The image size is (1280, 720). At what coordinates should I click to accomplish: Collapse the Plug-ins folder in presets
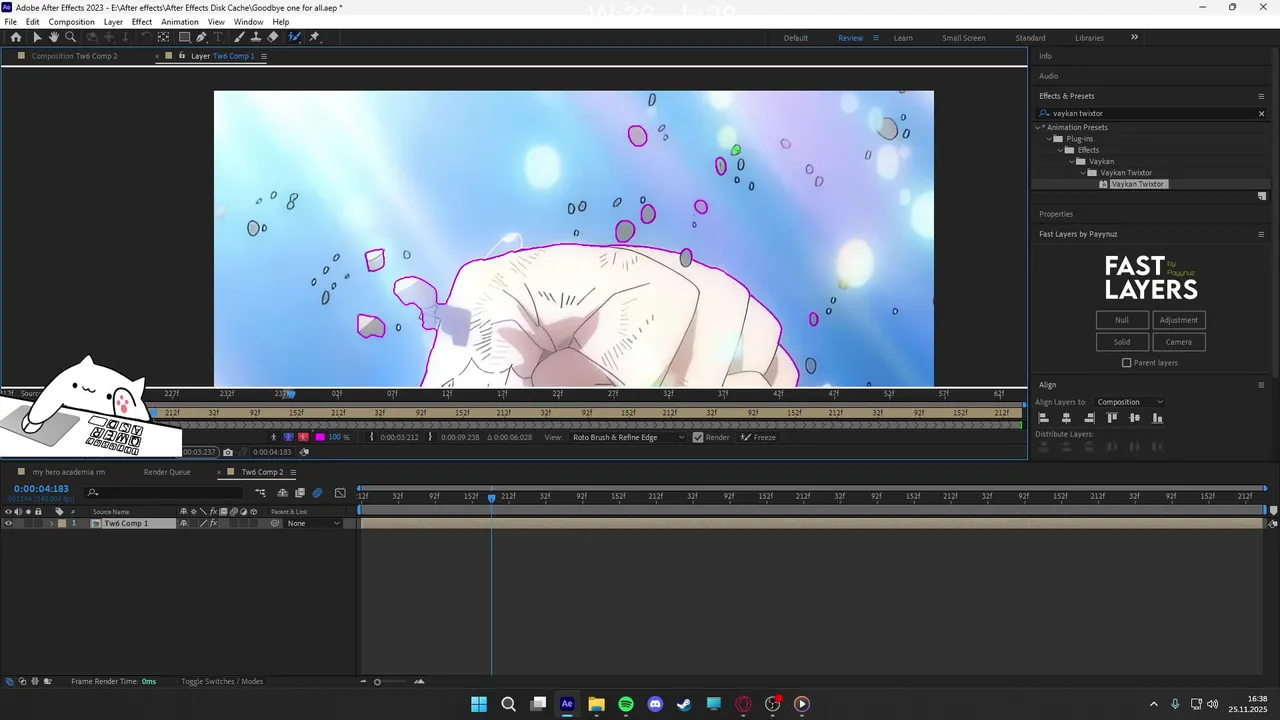point(1050,139)
